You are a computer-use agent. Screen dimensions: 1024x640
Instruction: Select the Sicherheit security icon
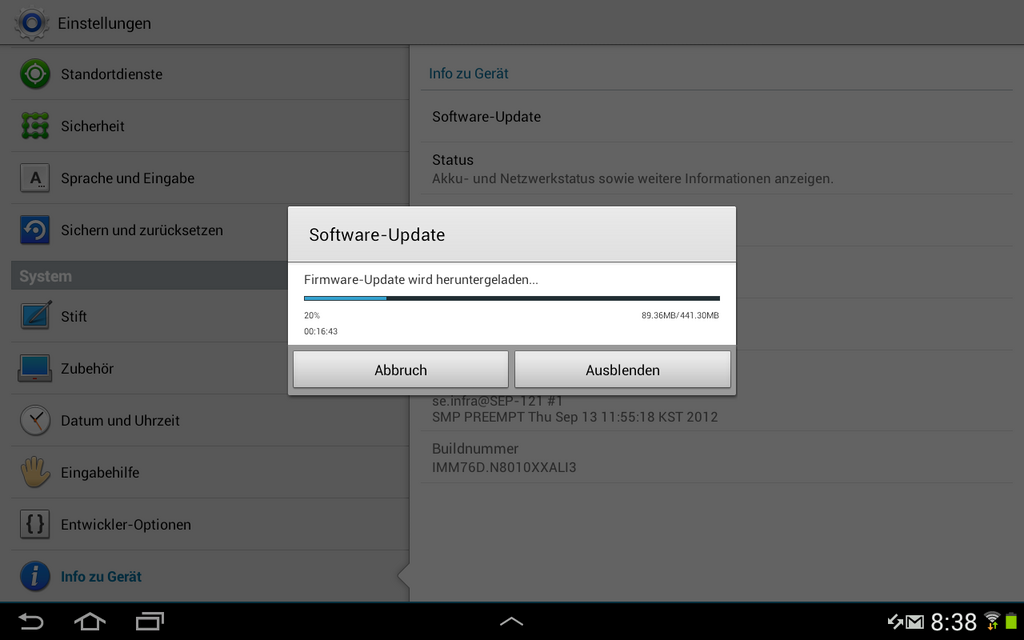click(x=35, y=125)
